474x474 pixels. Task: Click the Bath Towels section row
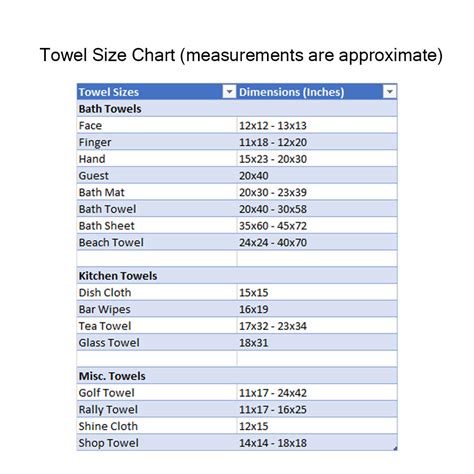237,109
